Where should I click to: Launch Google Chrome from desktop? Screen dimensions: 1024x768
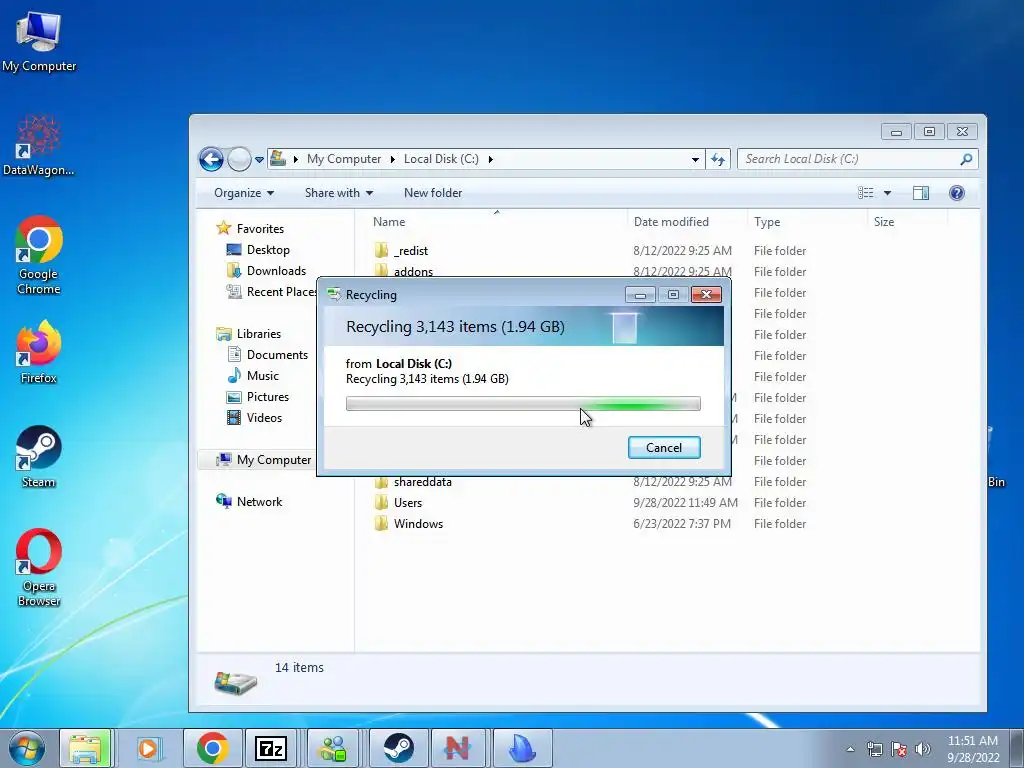pyautogui.click(x=39, y=255)
